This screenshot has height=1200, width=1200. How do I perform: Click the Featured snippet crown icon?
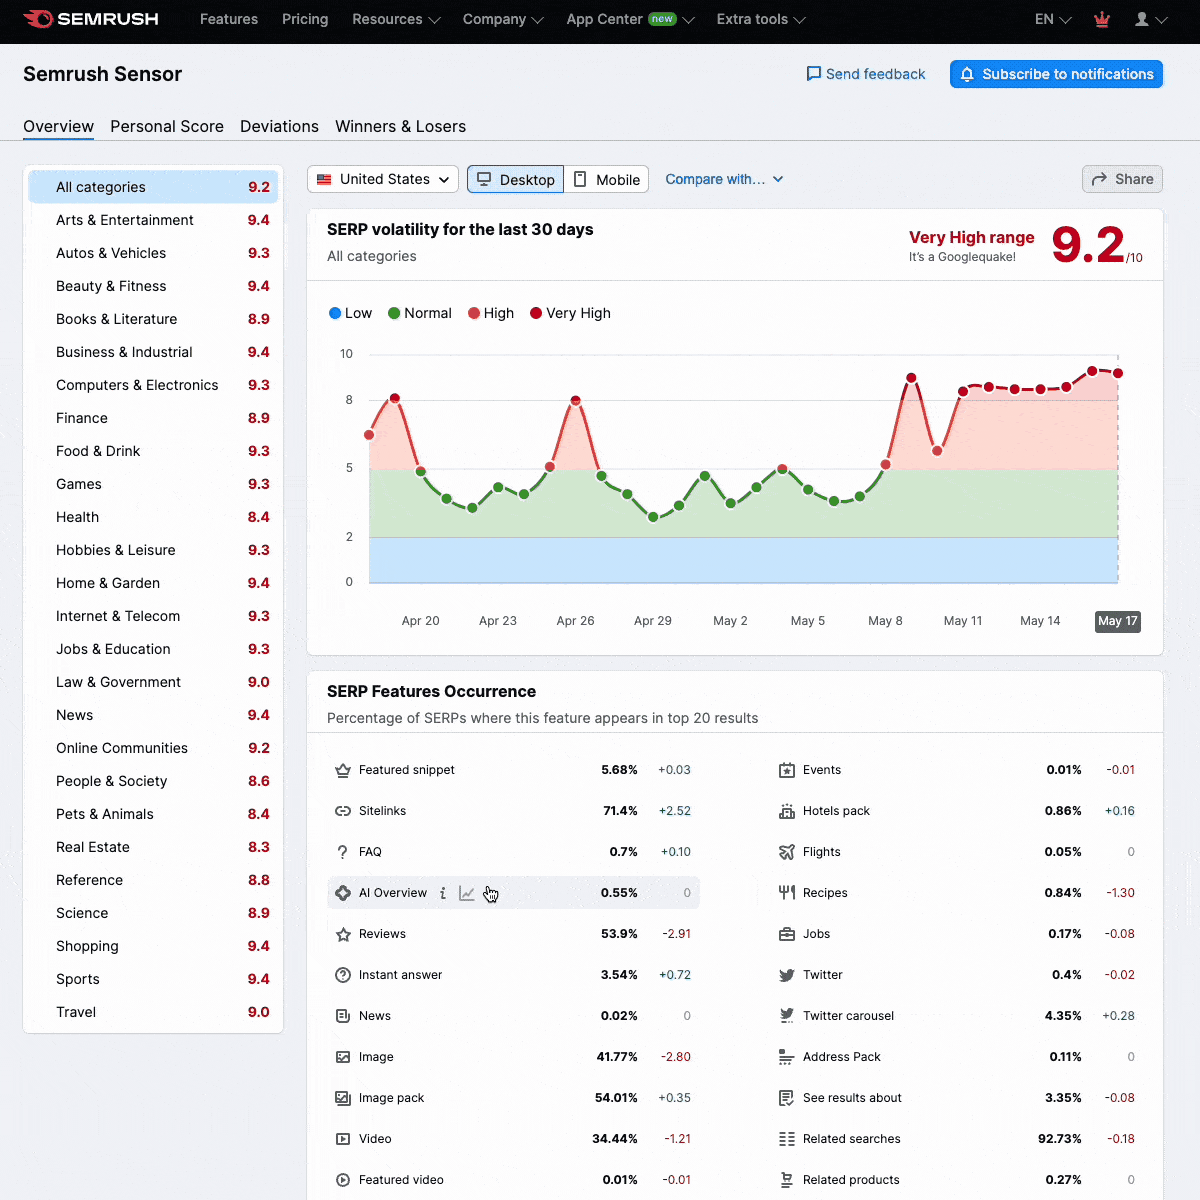pos(343,770)
